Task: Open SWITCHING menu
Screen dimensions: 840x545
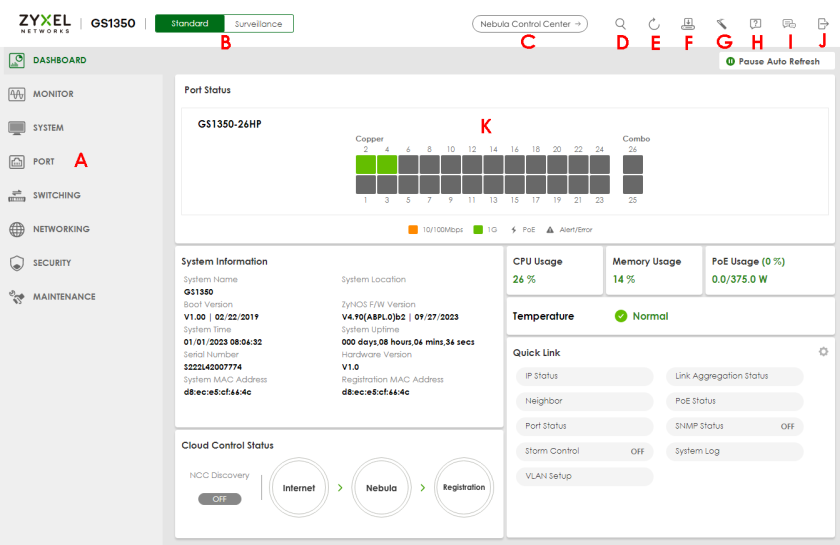Action: pos(57,195)
